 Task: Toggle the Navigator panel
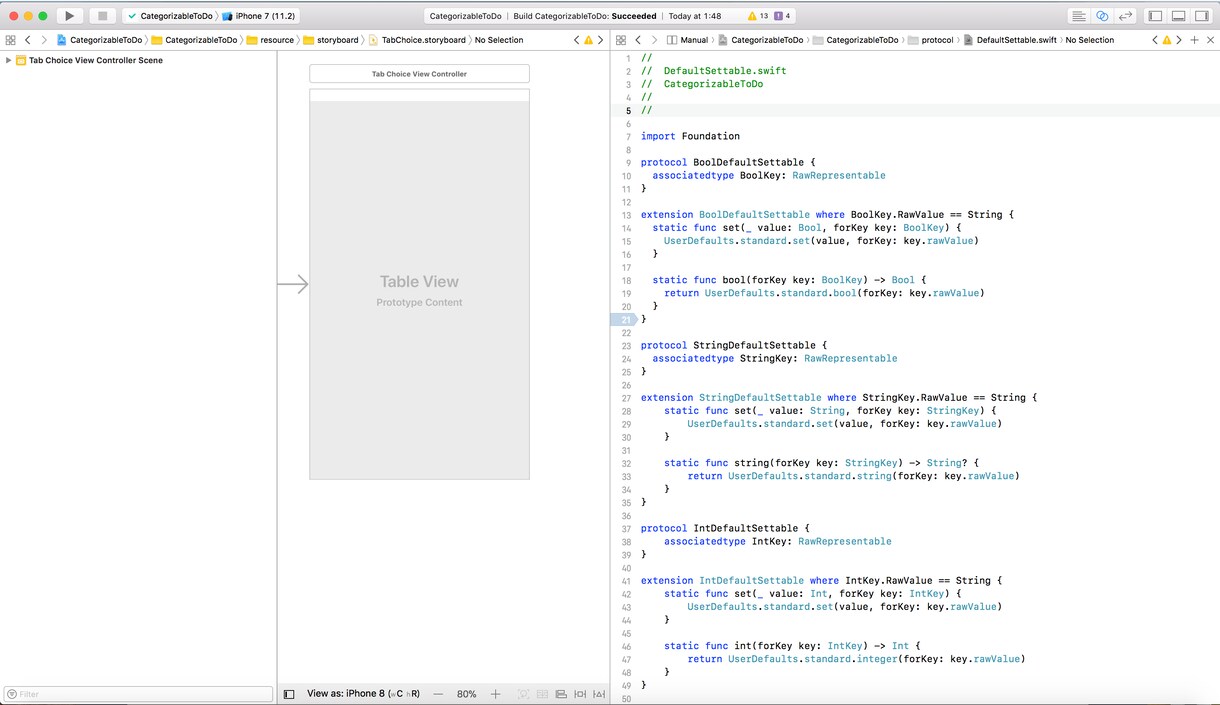1155,16
